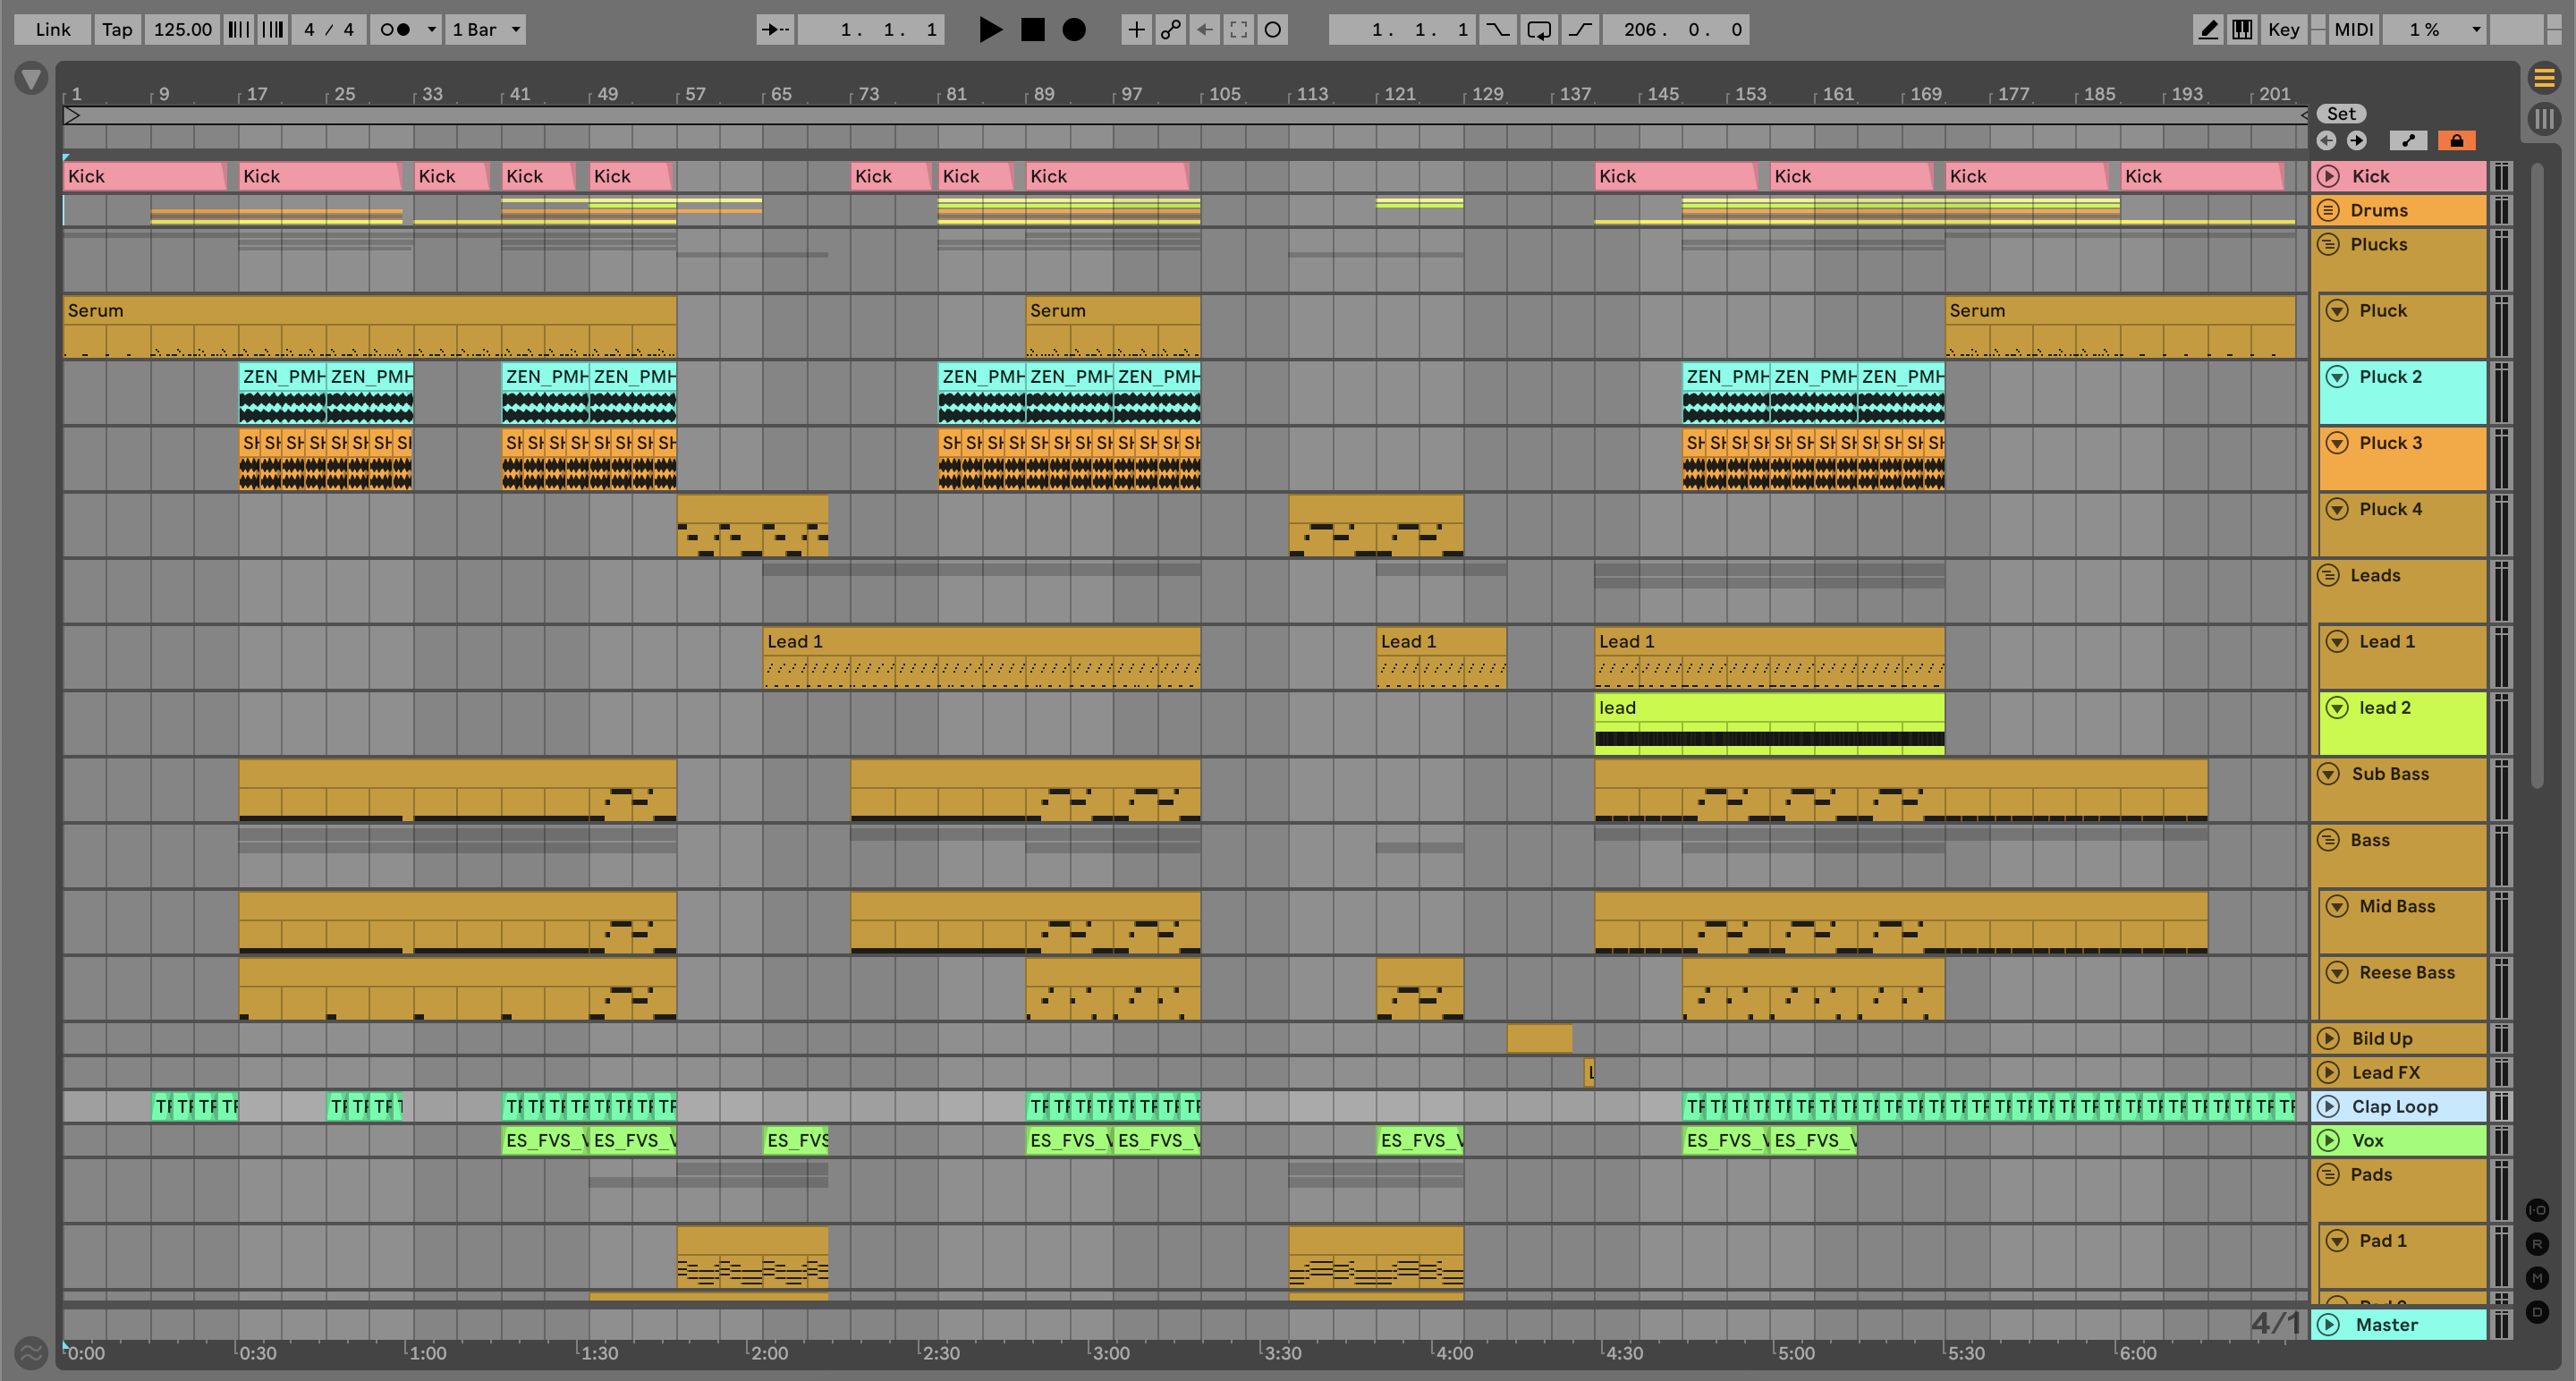The width and height of the screenshot is (2576, 1381).
Task: Jump to next locator arrow
Action: [x=2357, y=141]
